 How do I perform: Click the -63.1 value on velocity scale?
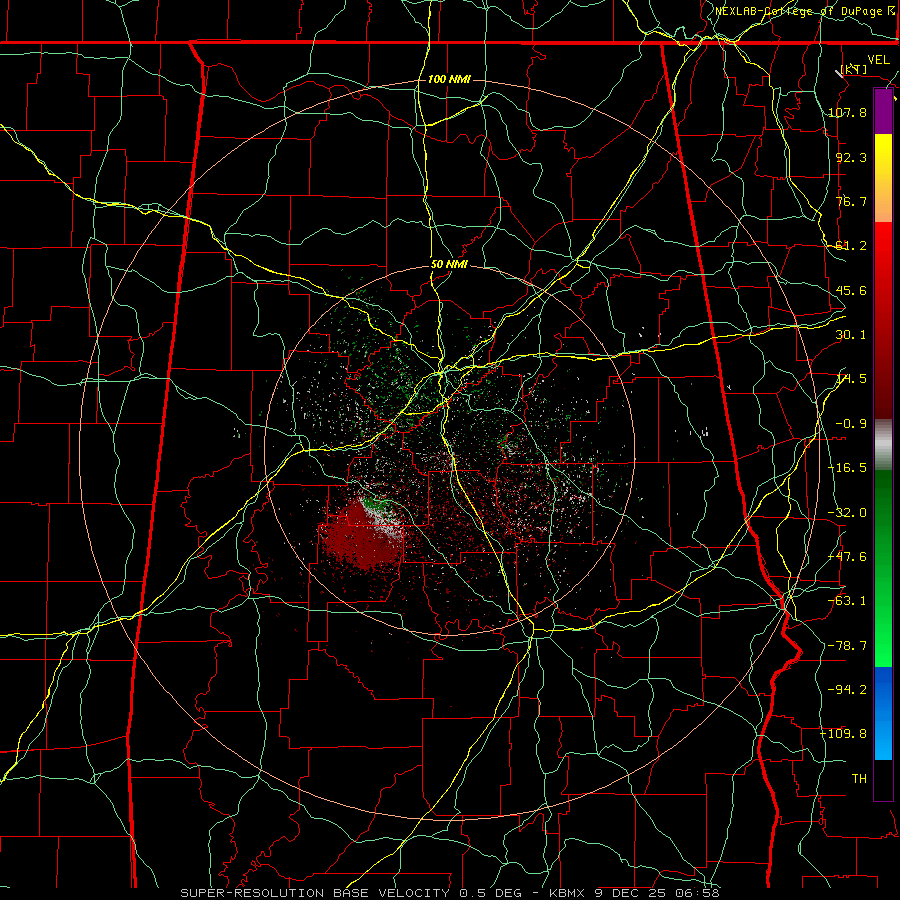coord(848,601)
